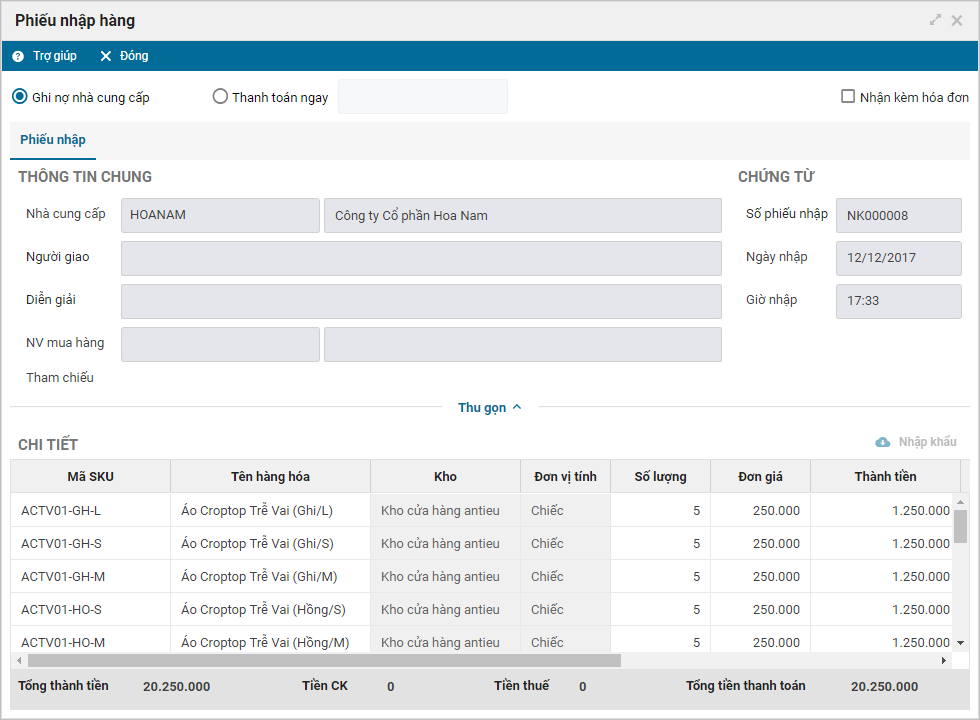Click the horizontal scrollbar thumb
This screenshot has height=720, width=980.
pyautogui.click(x=324, y=661)
